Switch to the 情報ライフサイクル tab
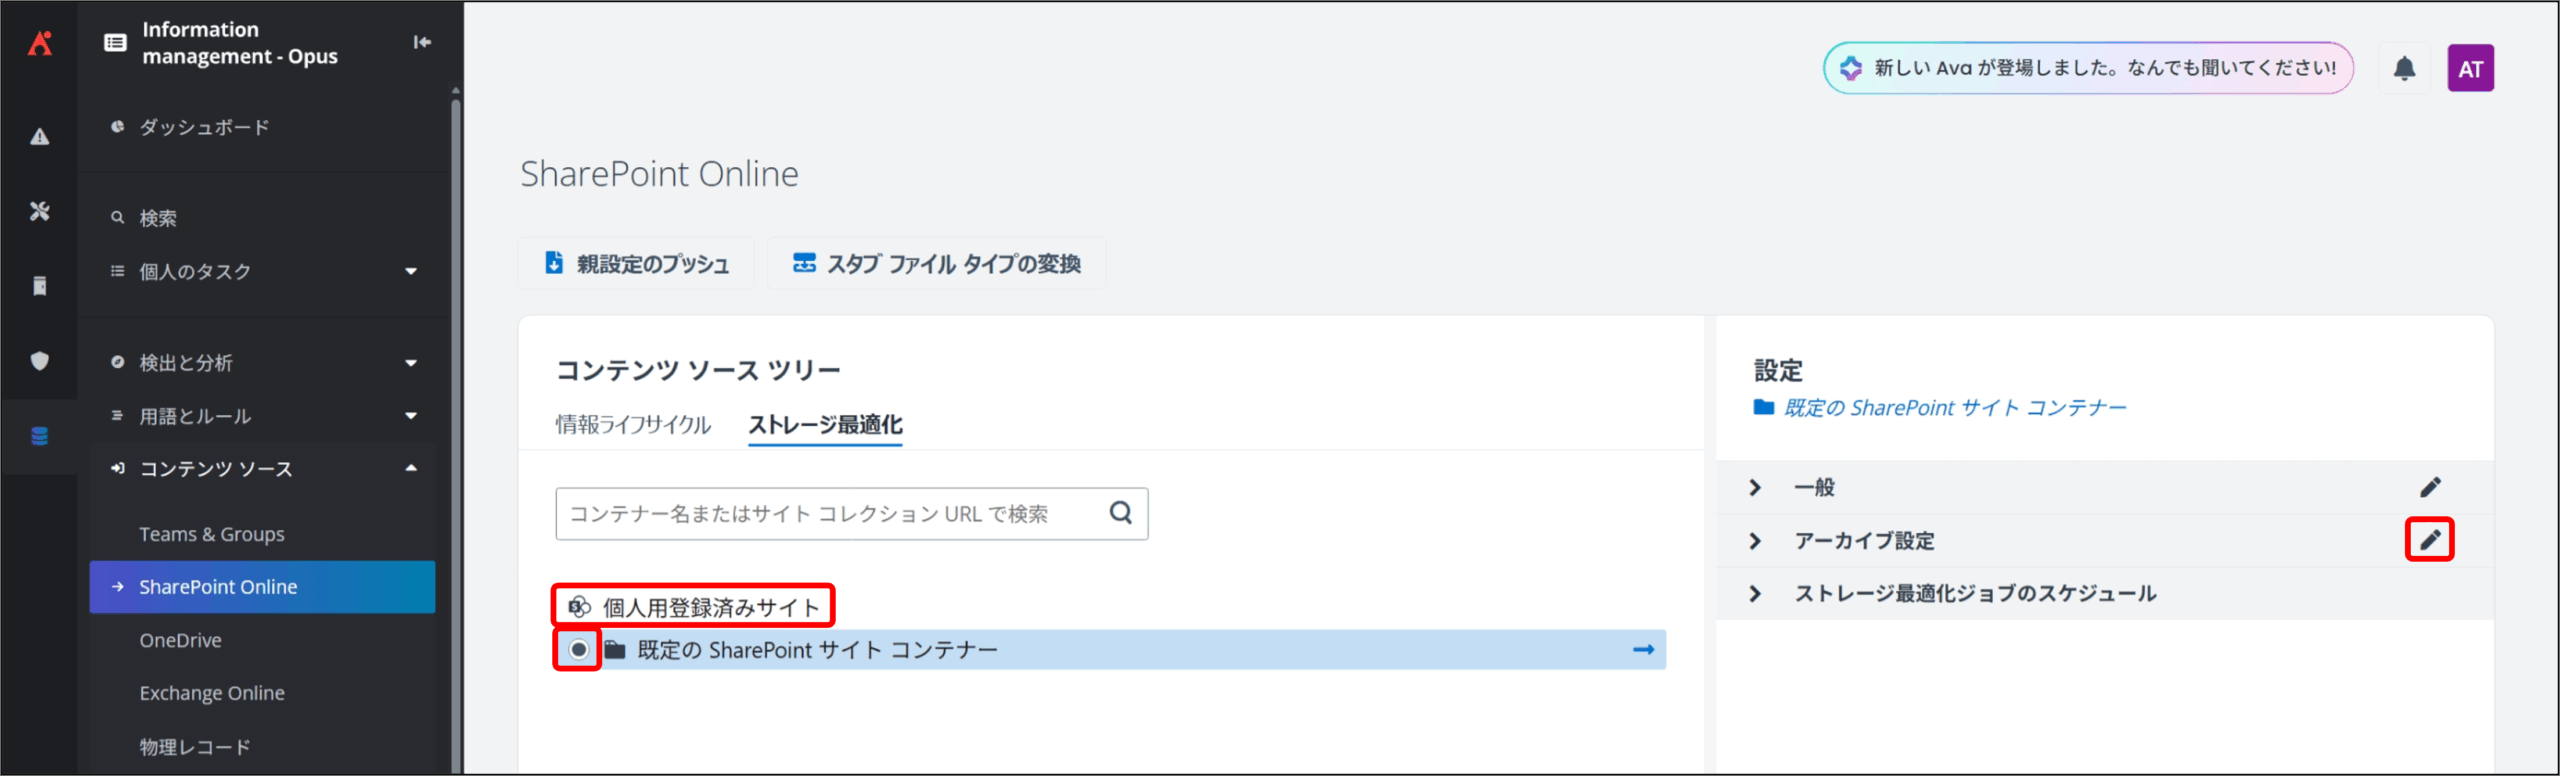 point(633,425)
